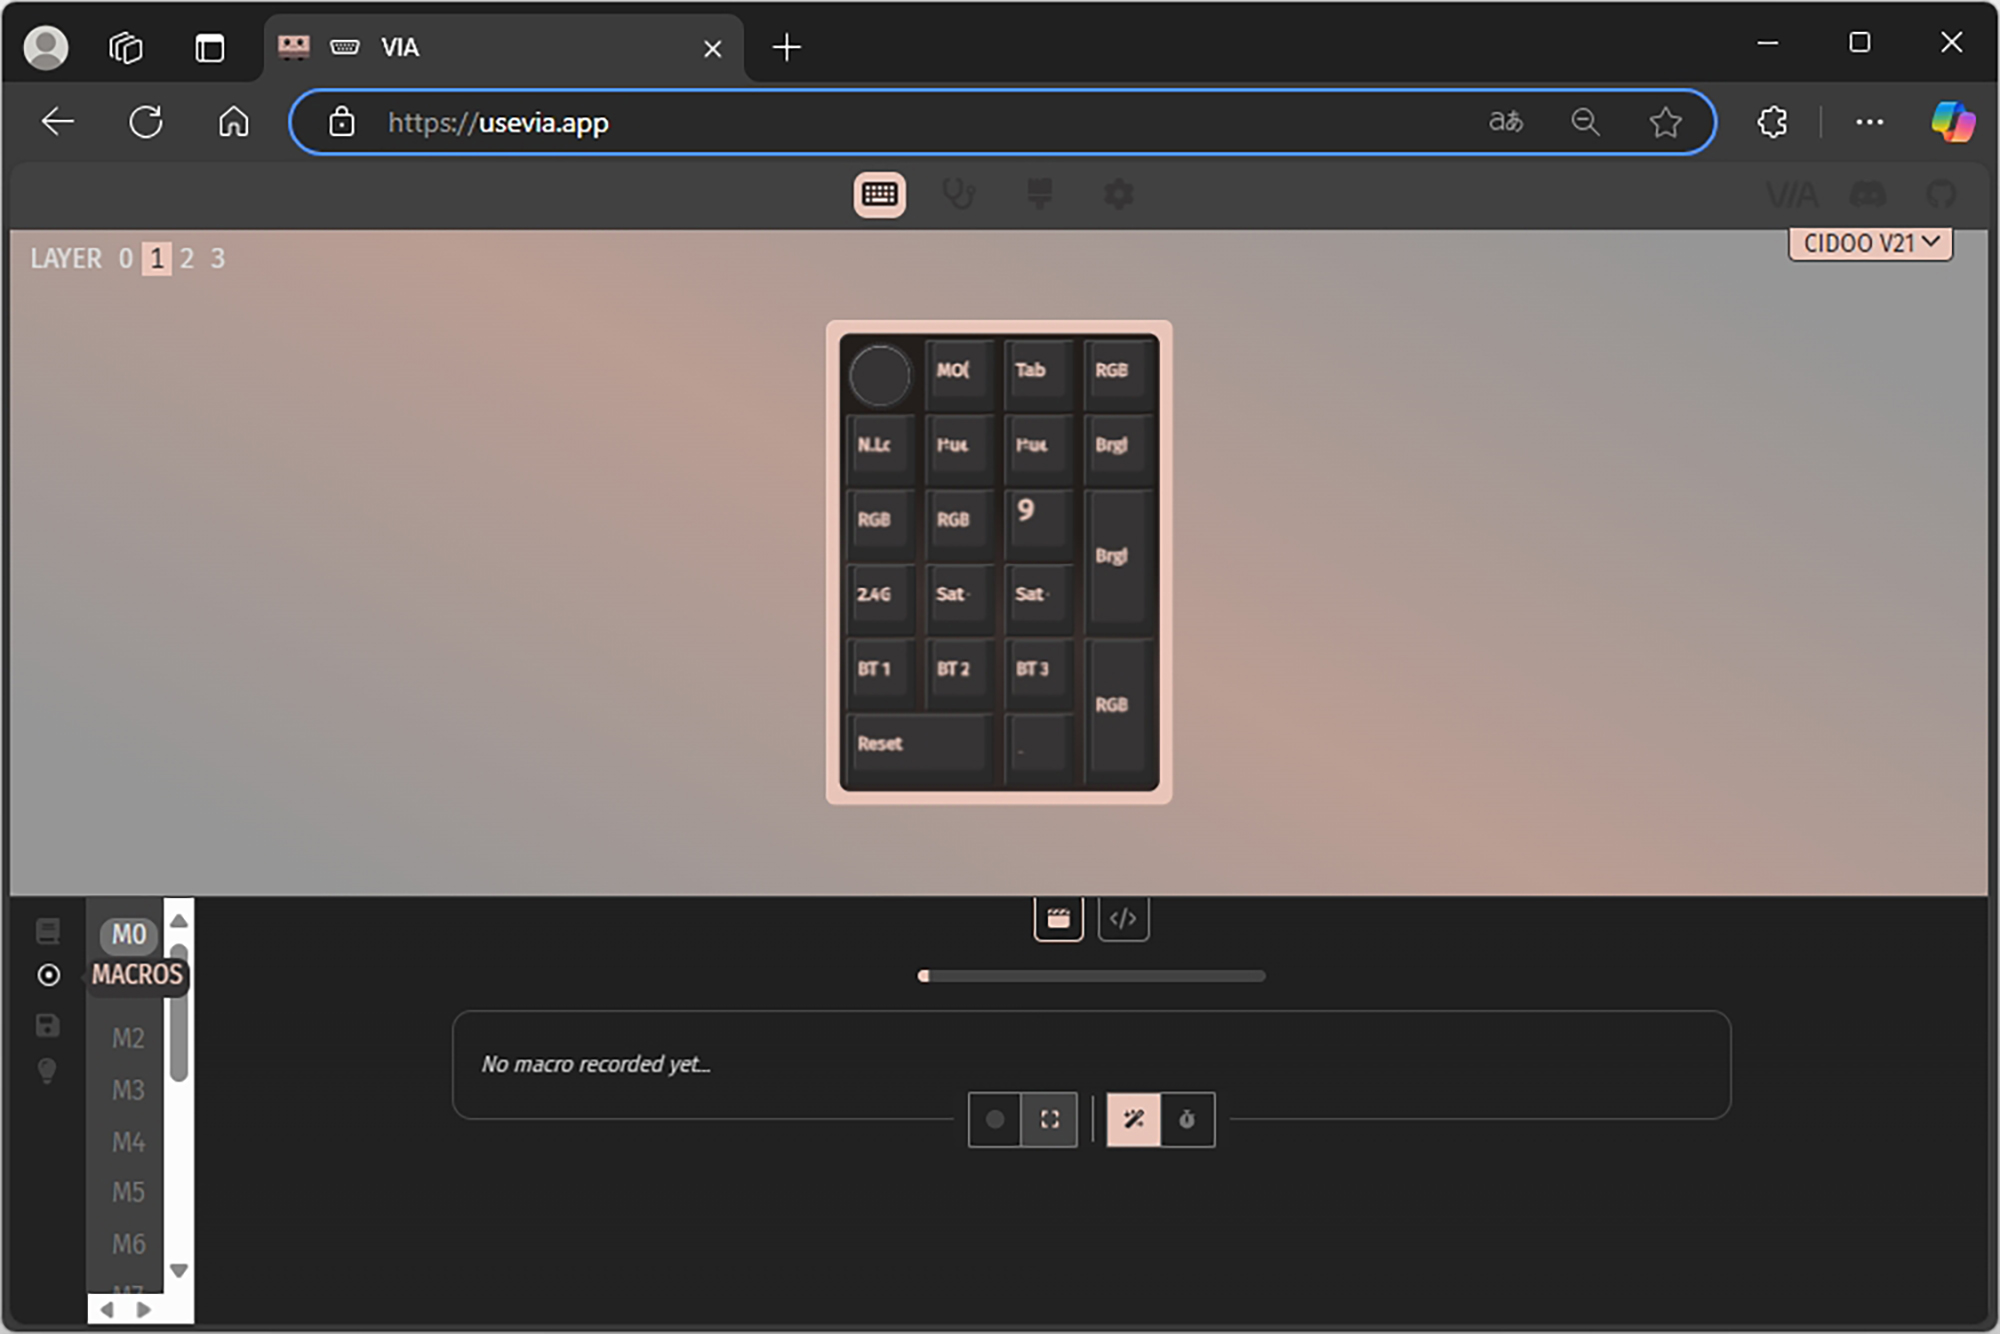
Task: Select the Keymap category sidebar icon
Action: coord(47,931)
